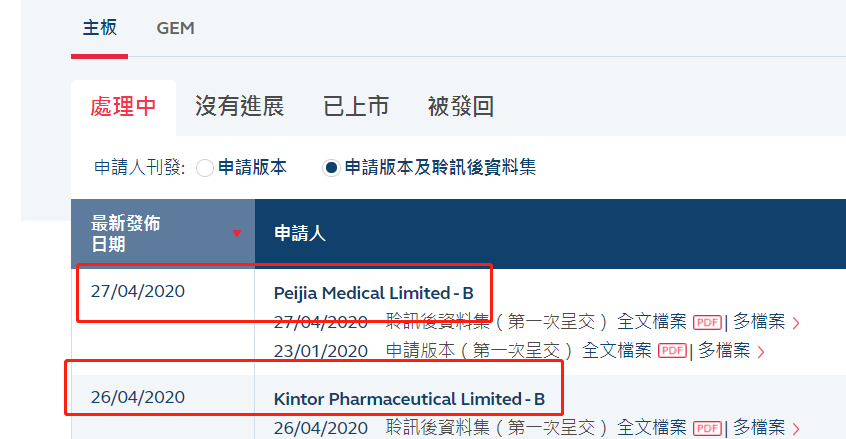846x439 pixels.
Task: Sort by 最新發佈日期 red arrow
Action: point(237,234)
